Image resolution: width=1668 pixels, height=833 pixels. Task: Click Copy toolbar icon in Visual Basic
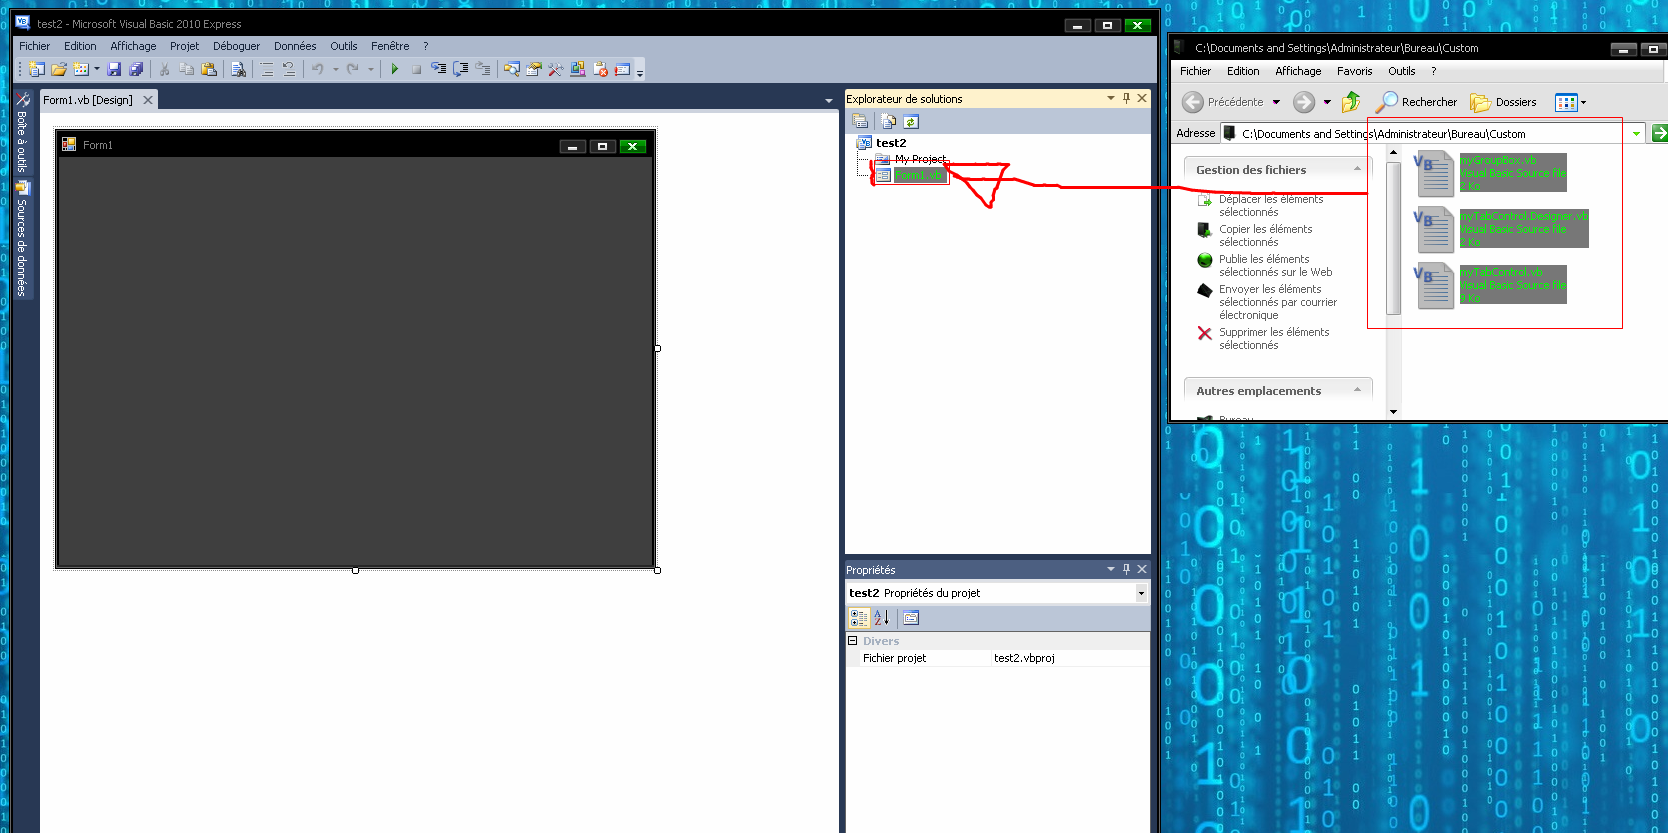[187, 69]
